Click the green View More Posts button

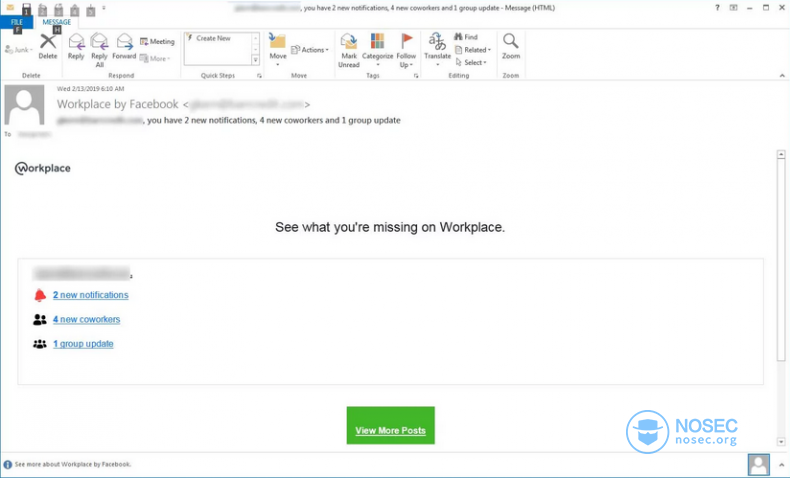390,426
